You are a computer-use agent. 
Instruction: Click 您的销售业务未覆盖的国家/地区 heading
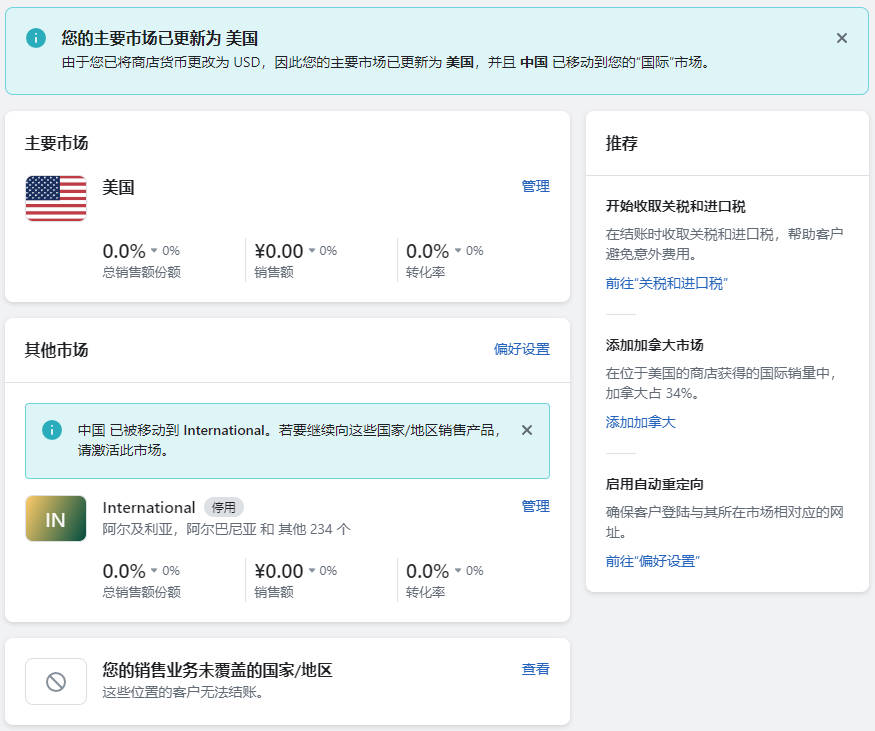(217, 670)
